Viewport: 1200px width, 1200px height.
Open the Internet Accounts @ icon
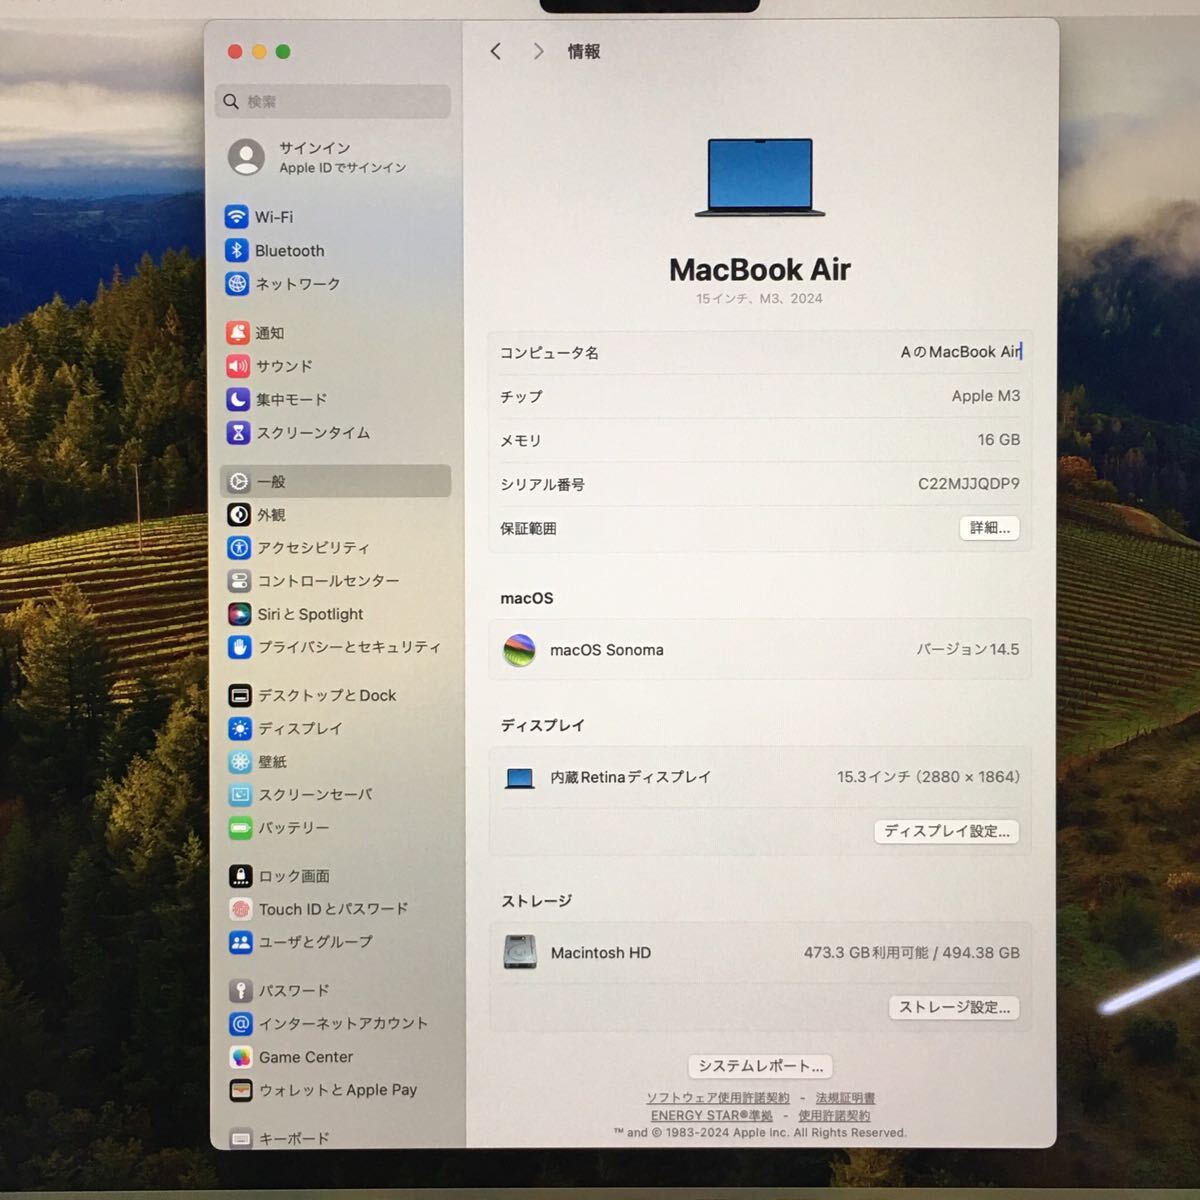tap(241, 1024)
